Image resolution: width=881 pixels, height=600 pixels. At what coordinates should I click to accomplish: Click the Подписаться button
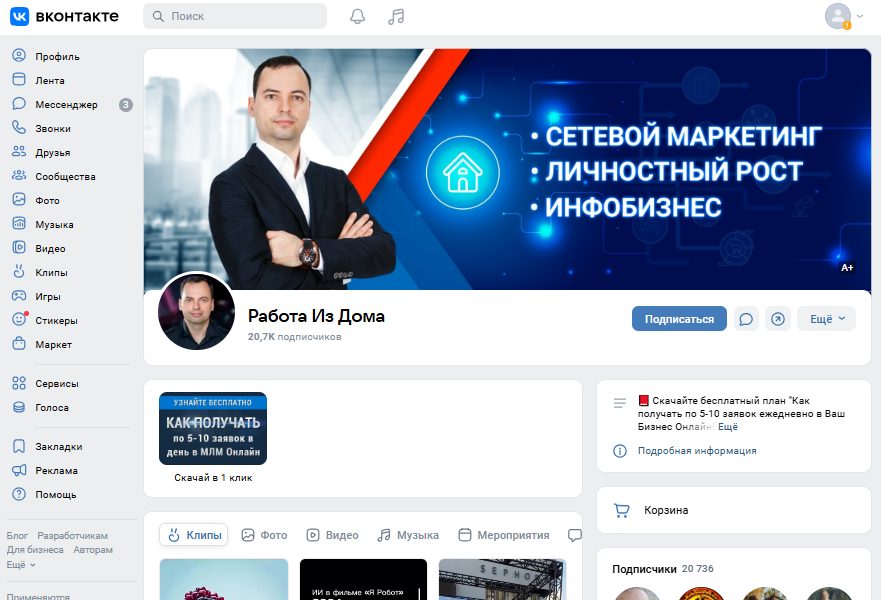coord(679,319)
